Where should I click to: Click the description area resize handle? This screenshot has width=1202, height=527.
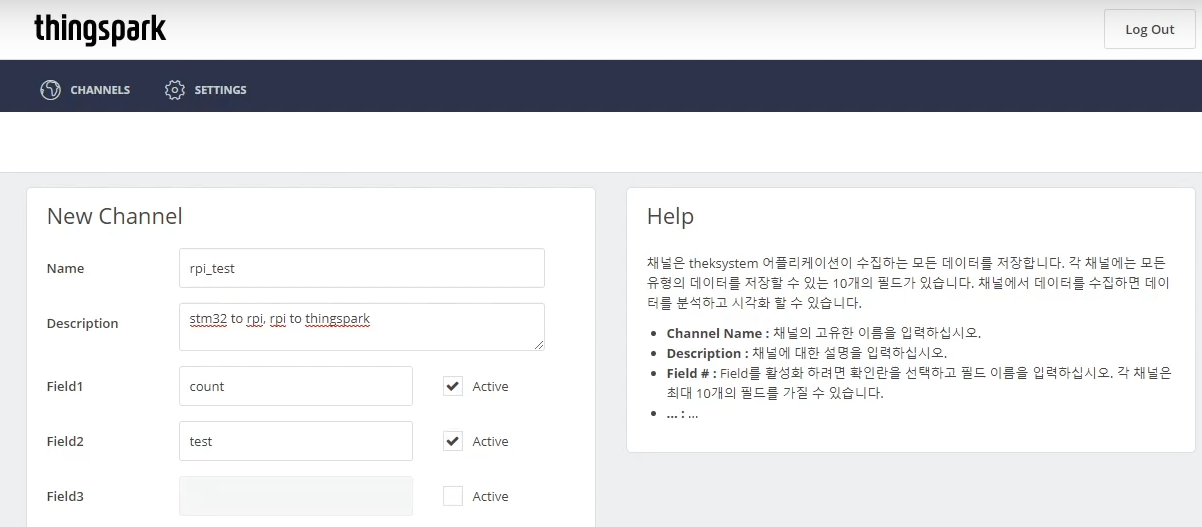tap(538, 345)
